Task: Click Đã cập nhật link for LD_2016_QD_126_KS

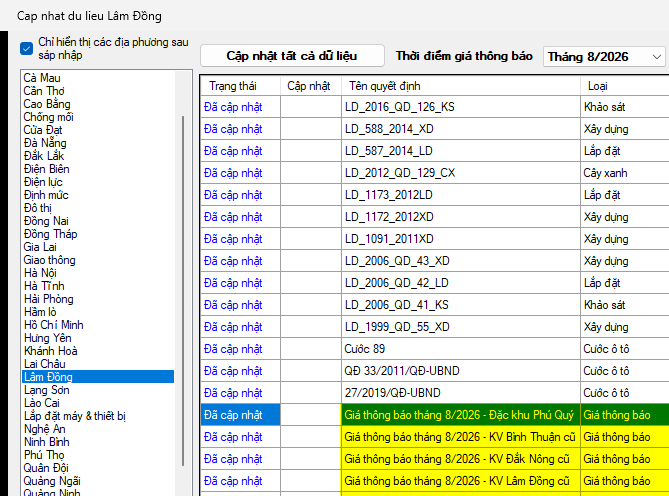Action: pyautogui.click(x=233, y=107)
